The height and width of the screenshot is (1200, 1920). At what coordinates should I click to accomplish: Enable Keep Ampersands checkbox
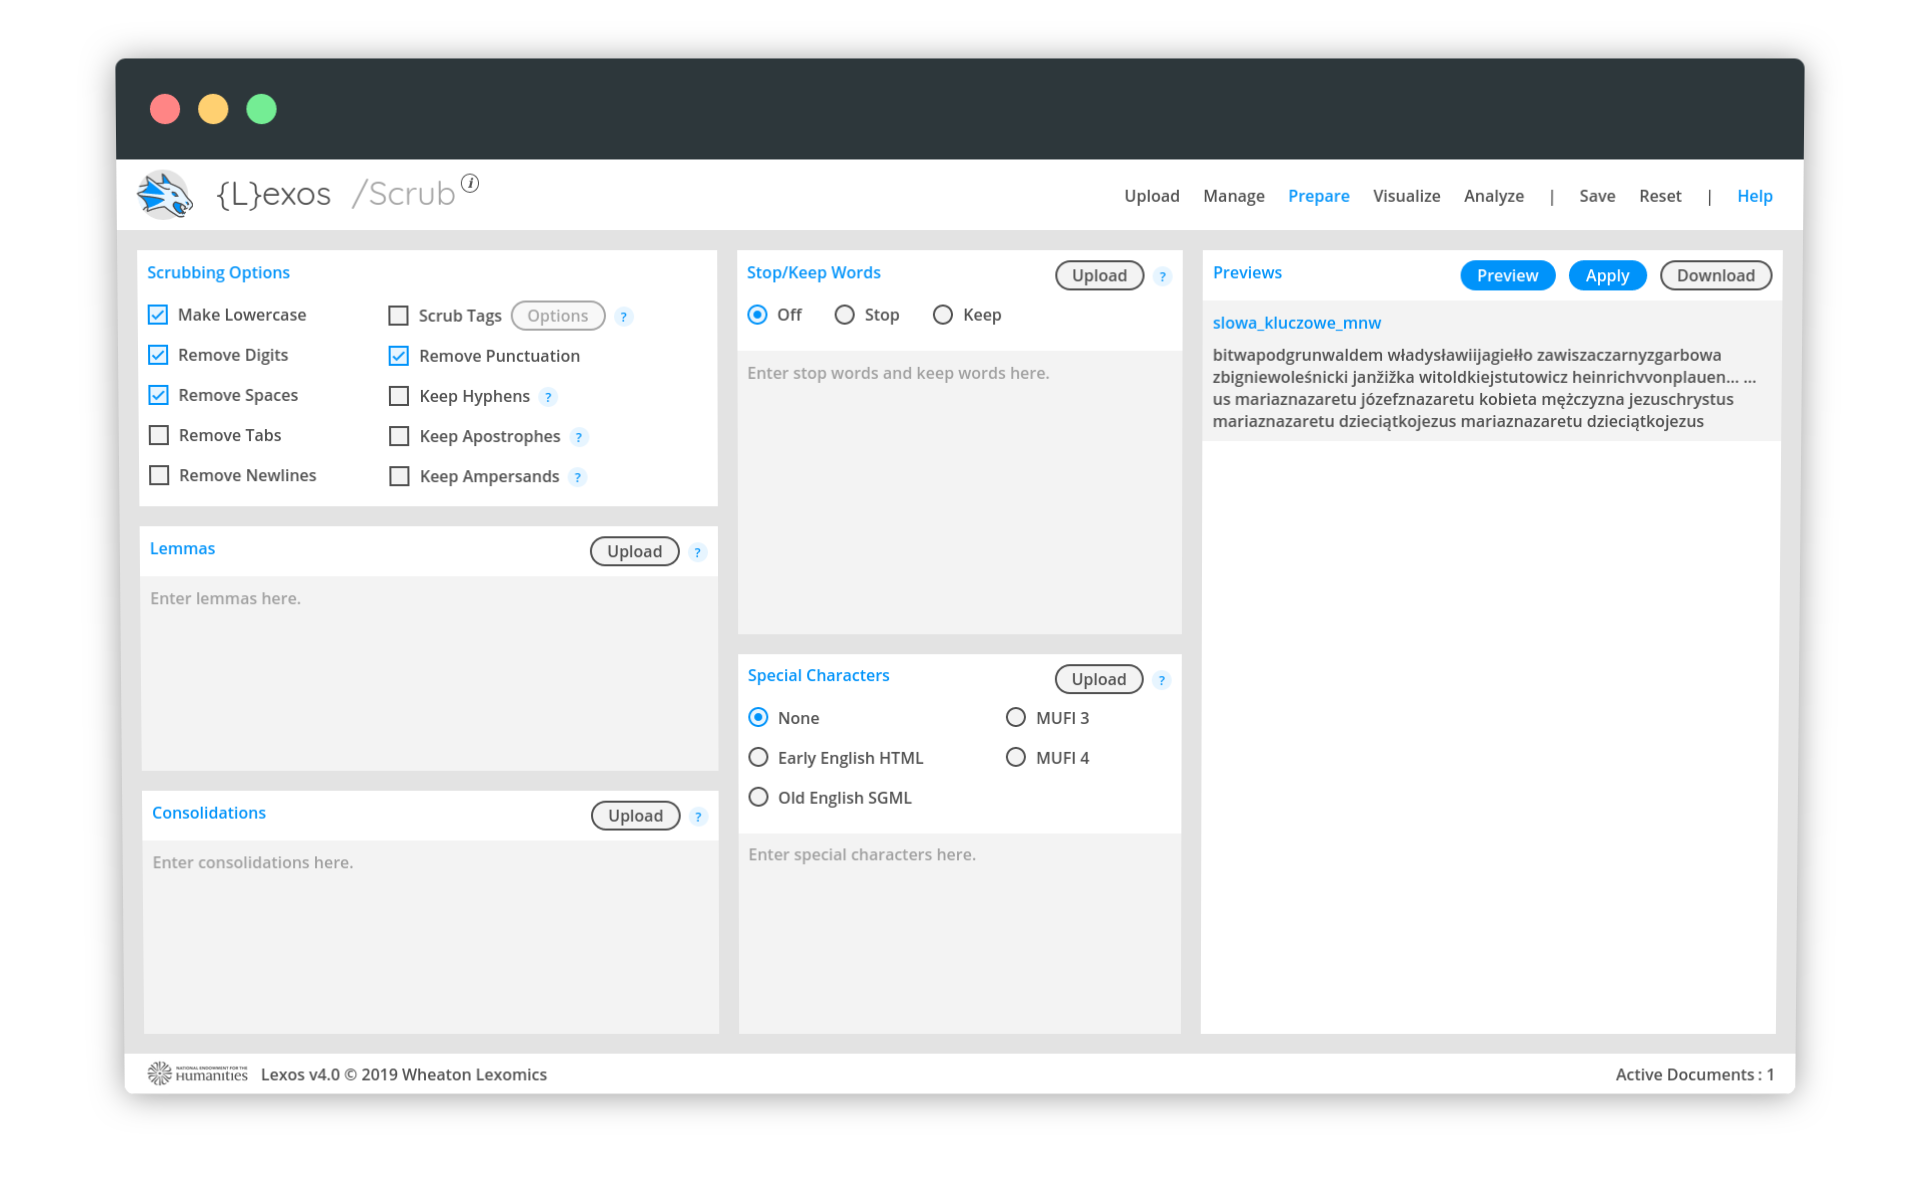click(399, 476)
